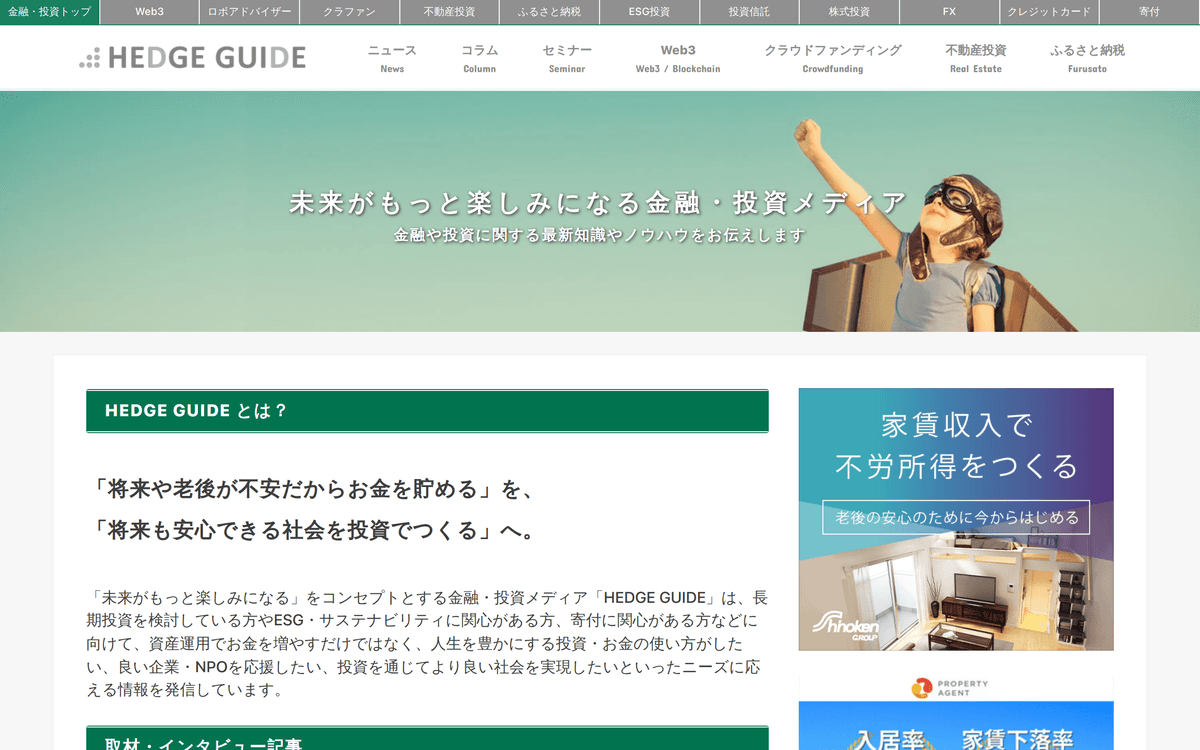The width and height of the screenshot is (1200, 750).
Task: Select the クレジットカード tab
Action: (1050, 12)
